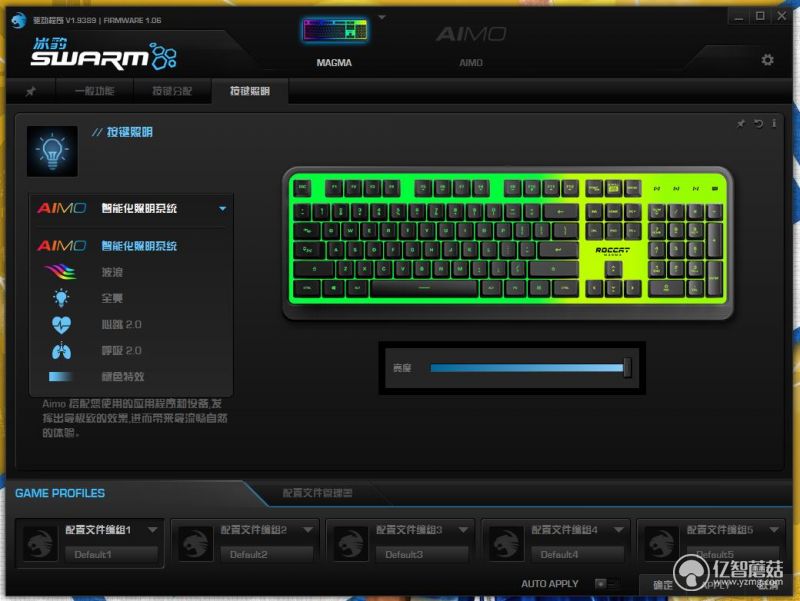Confirm with the 确定 button
800x601 pixels.
pos(663,585)
